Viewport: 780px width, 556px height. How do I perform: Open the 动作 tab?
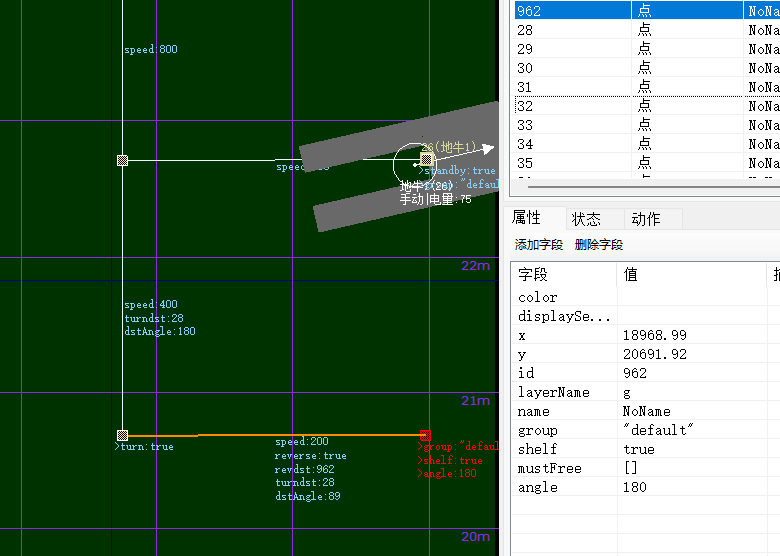point(645,219)
